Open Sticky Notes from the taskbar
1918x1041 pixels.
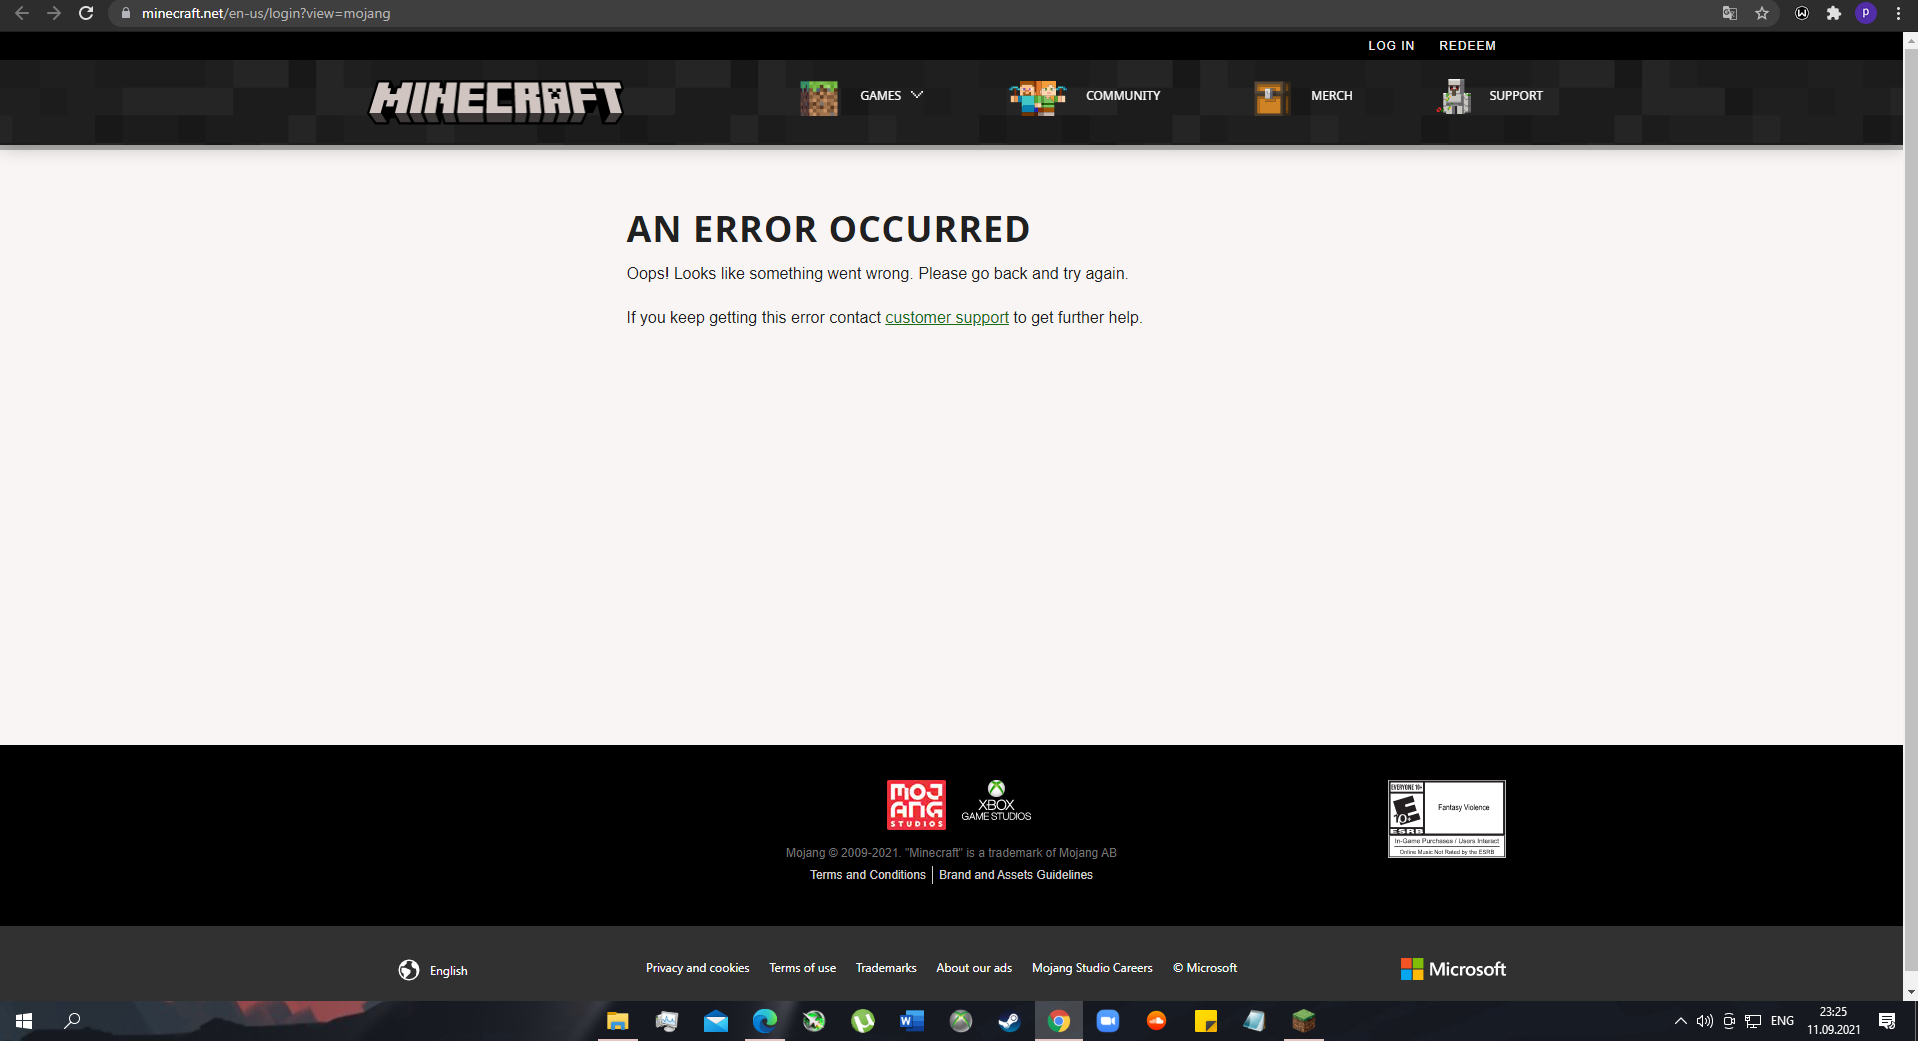pyautogui.click(x=1205, y=1021)
